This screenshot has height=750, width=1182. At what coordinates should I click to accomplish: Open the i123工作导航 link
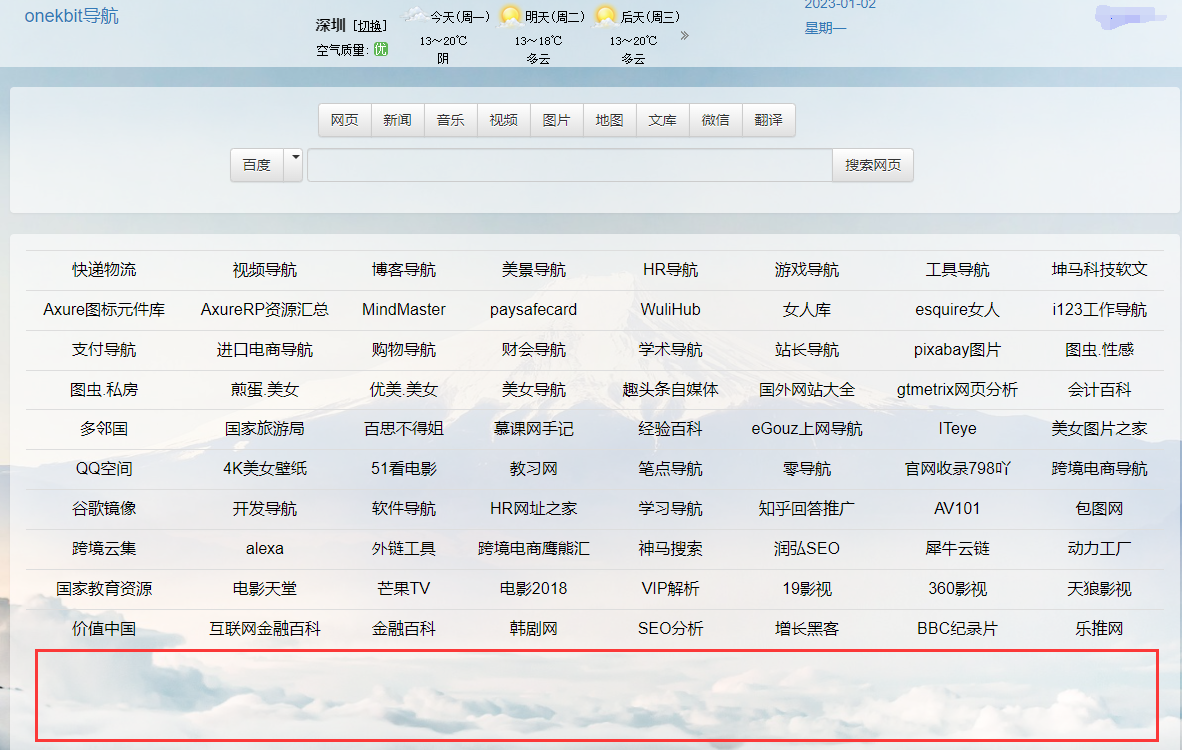coord(1099,310)
